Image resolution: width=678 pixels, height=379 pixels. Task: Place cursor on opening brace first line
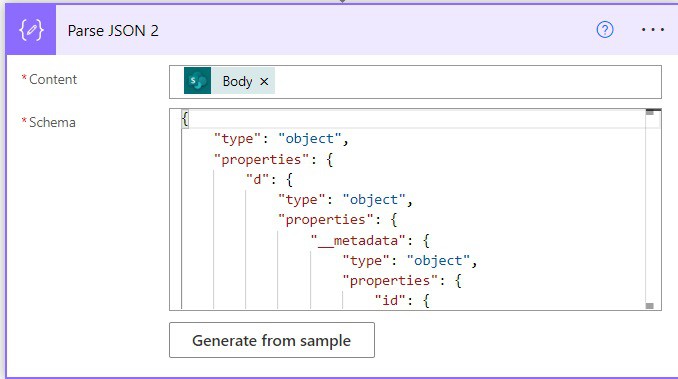(x=185, y=119)
